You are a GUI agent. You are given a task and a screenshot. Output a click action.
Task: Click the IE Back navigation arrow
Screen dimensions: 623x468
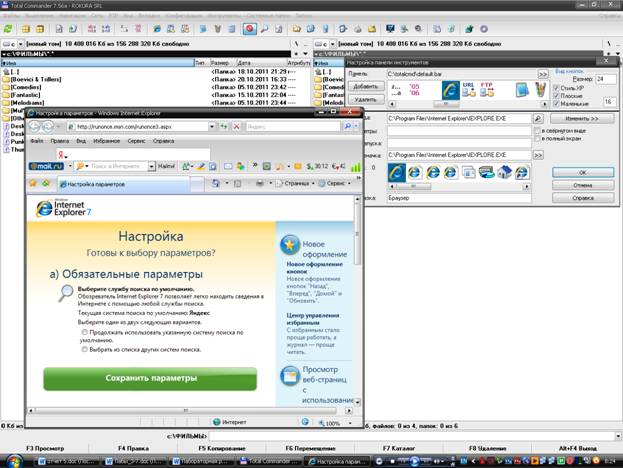click(x=36, y=128)
